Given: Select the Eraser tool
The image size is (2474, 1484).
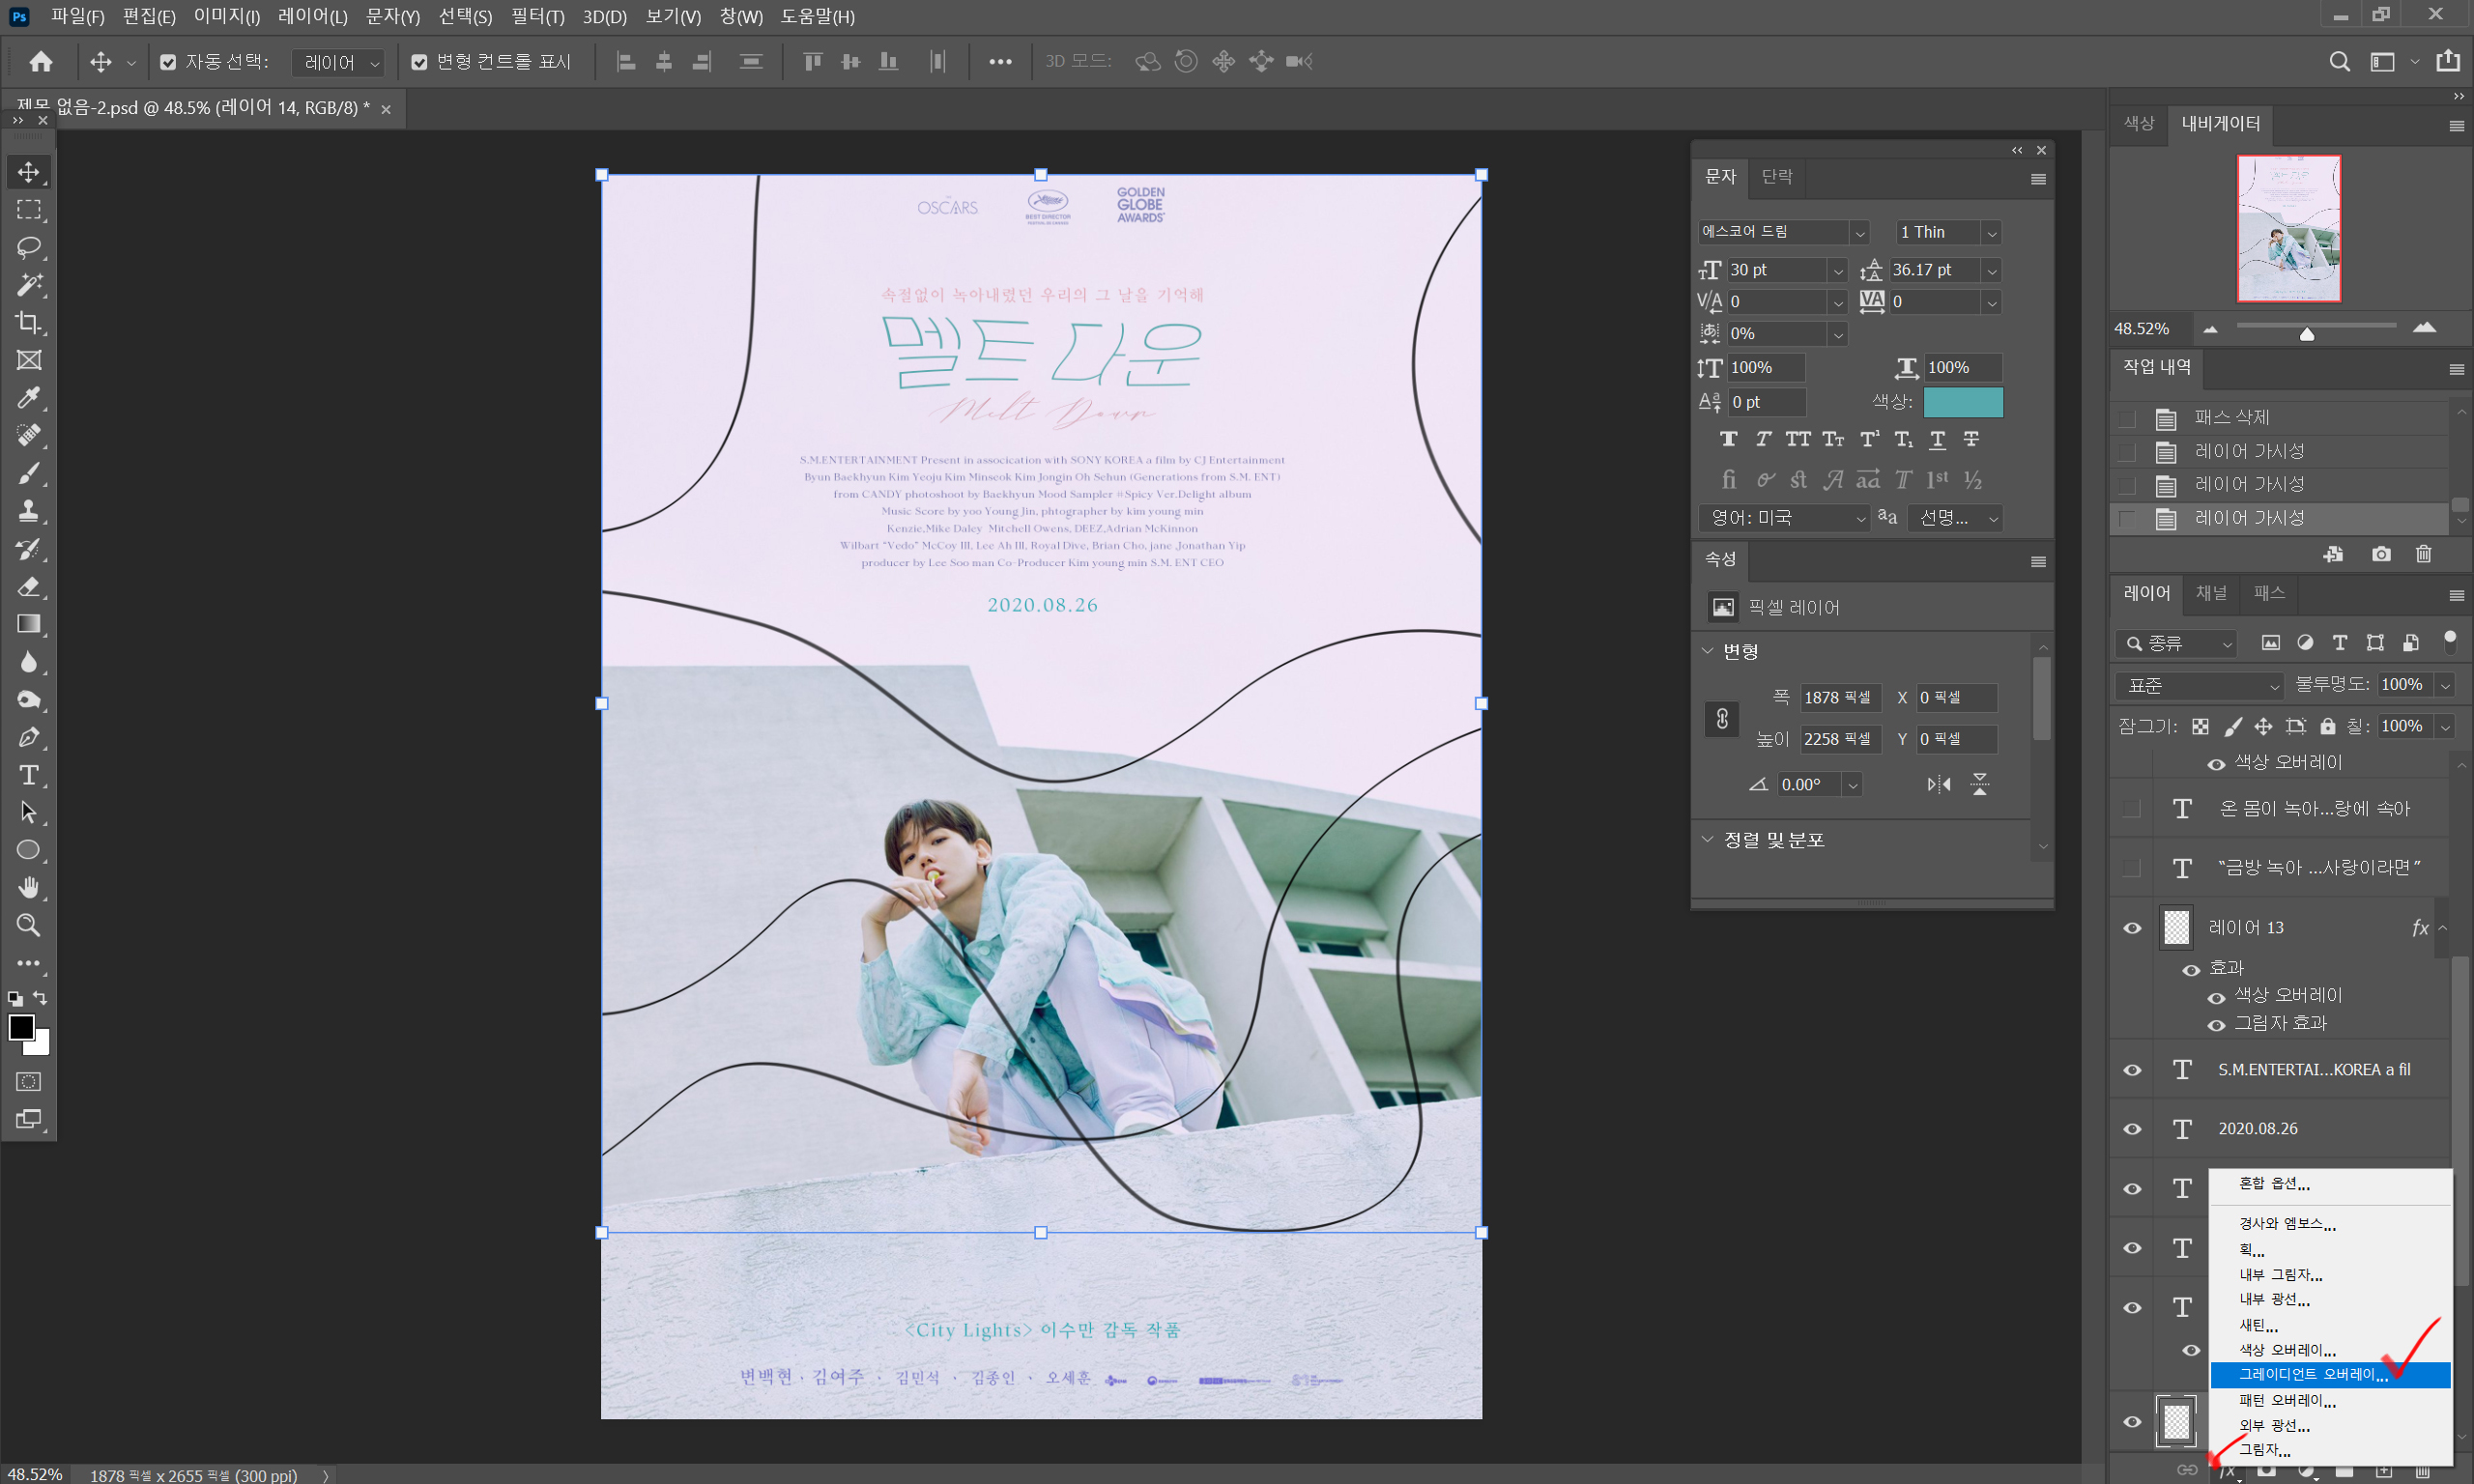Looking at the screenshot, I should coord(29,586).
